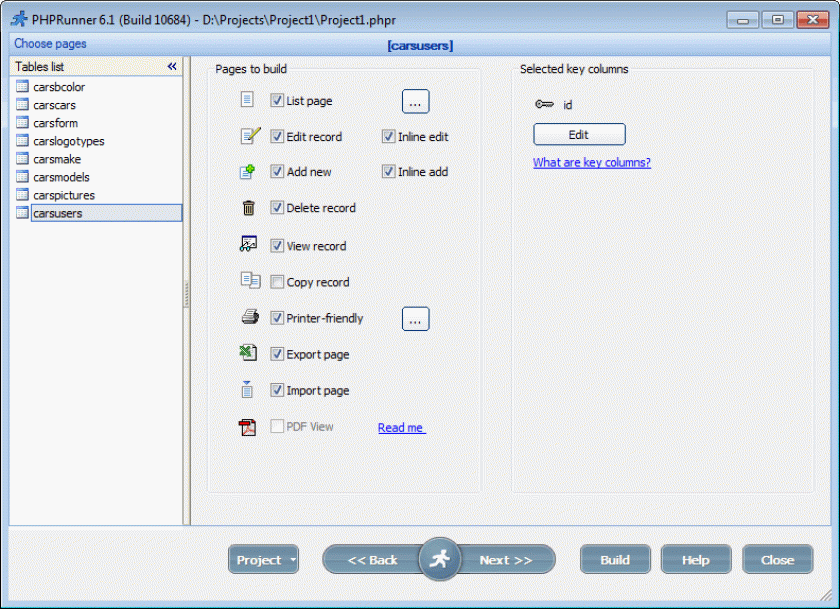The width and height of the screenshot is (840, 609).
Task: Open the What are key columns link
Action: pyautogui.click(x=591, y=162)
